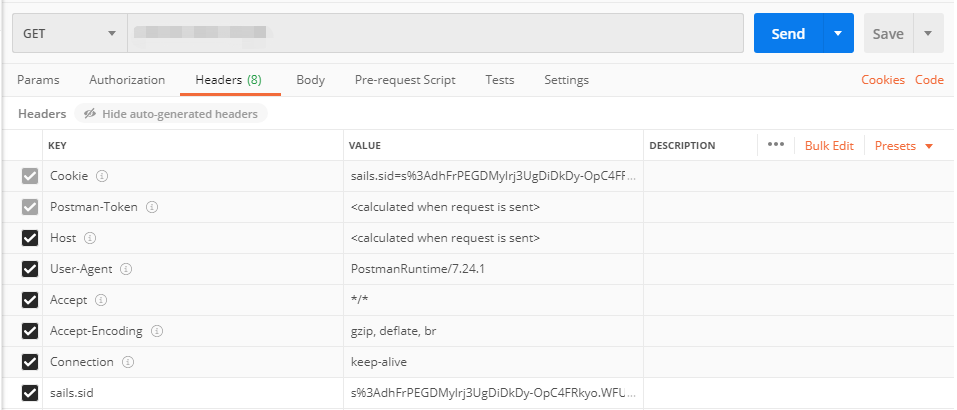The image size is (957, 410).
Task: Hide auto-generated headers with the eye icon
Action: tap(90, 114)
